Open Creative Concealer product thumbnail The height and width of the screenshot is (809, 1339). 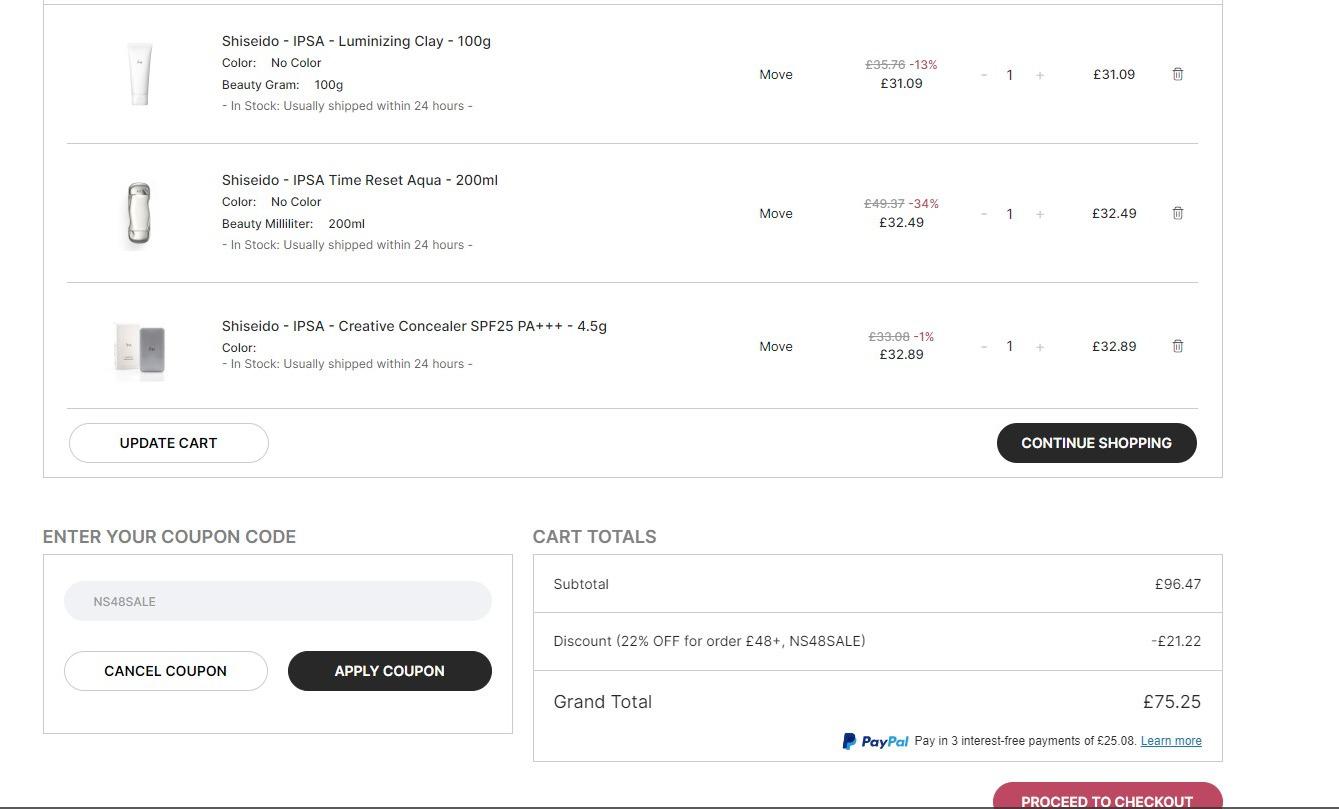140,348
